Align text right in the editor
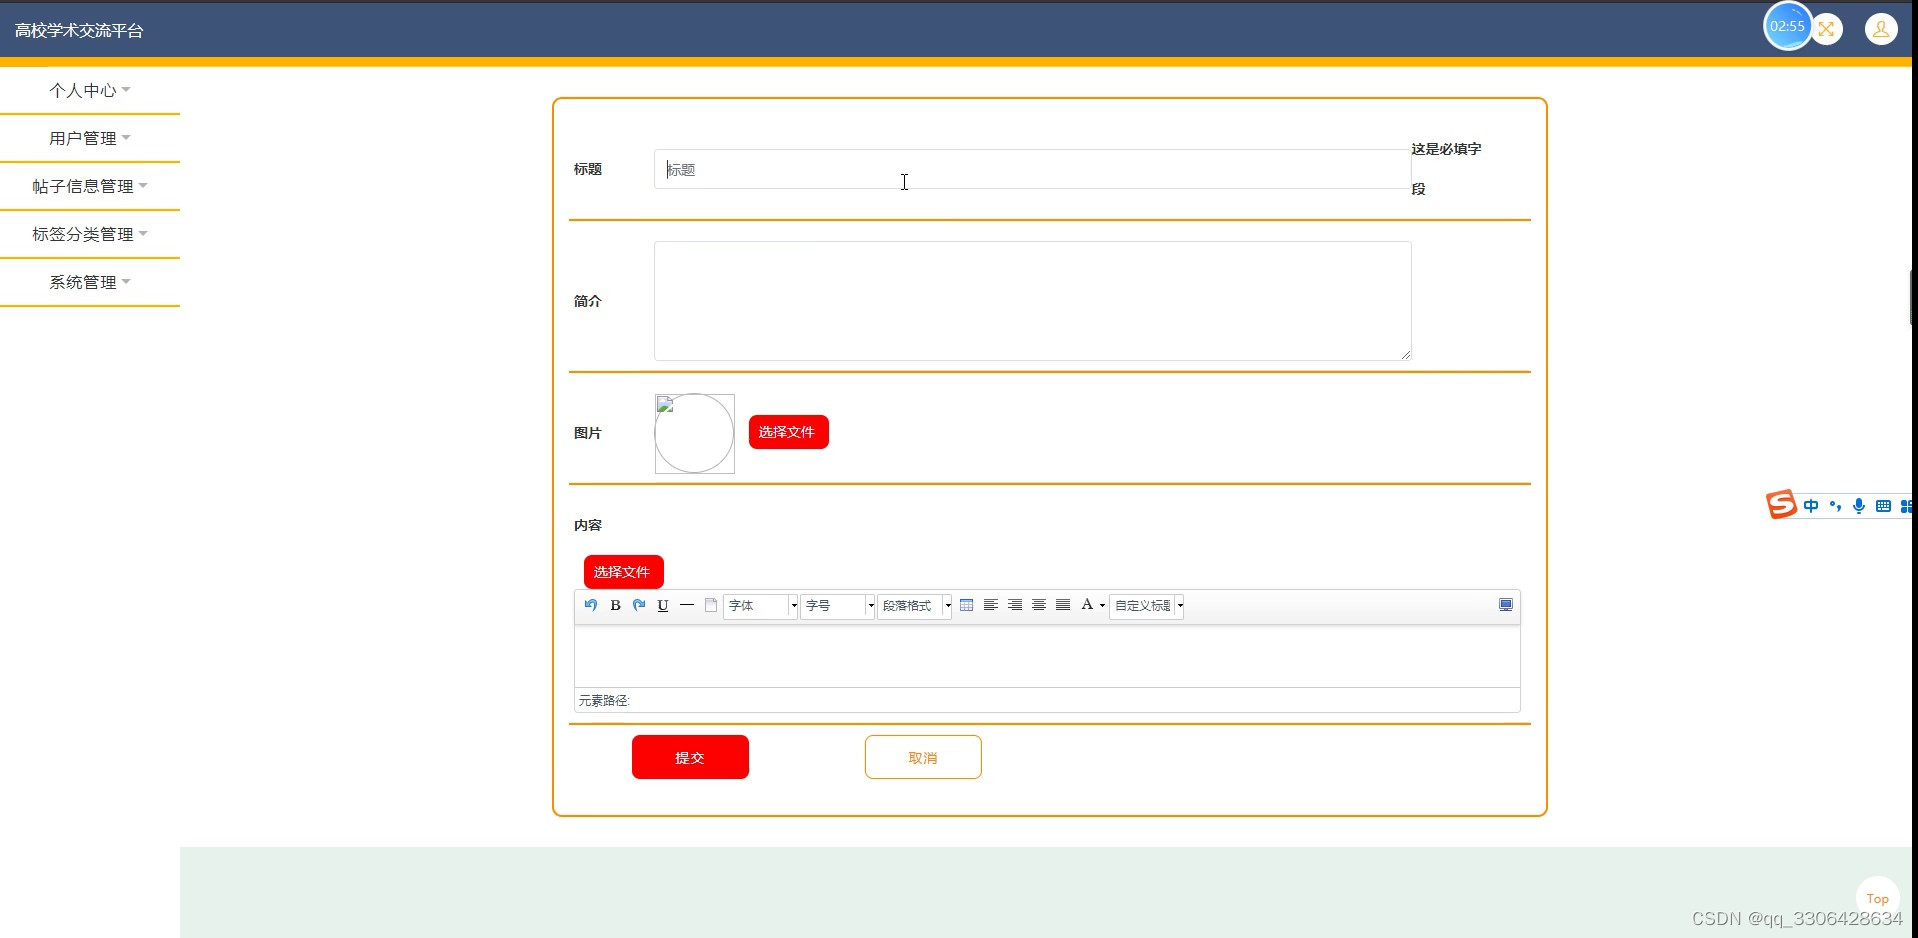The width and height of the screenshot is (1918, 938). pyautogui.click(x=1014, y=605)
